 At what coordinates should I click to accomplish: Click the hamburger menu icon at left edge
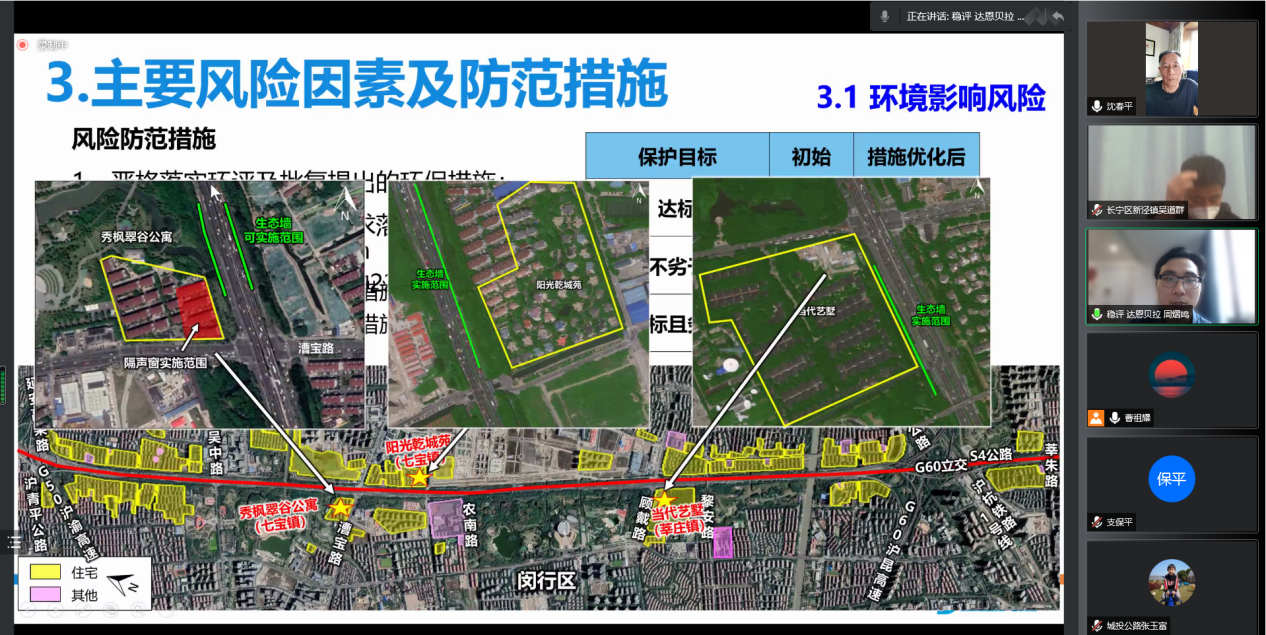tap(14, 542)
